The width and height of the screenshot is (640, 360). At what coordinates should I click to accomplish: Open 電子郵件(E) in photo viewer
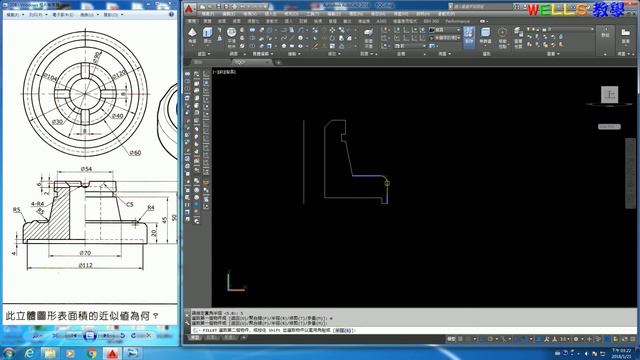[63, 14]
